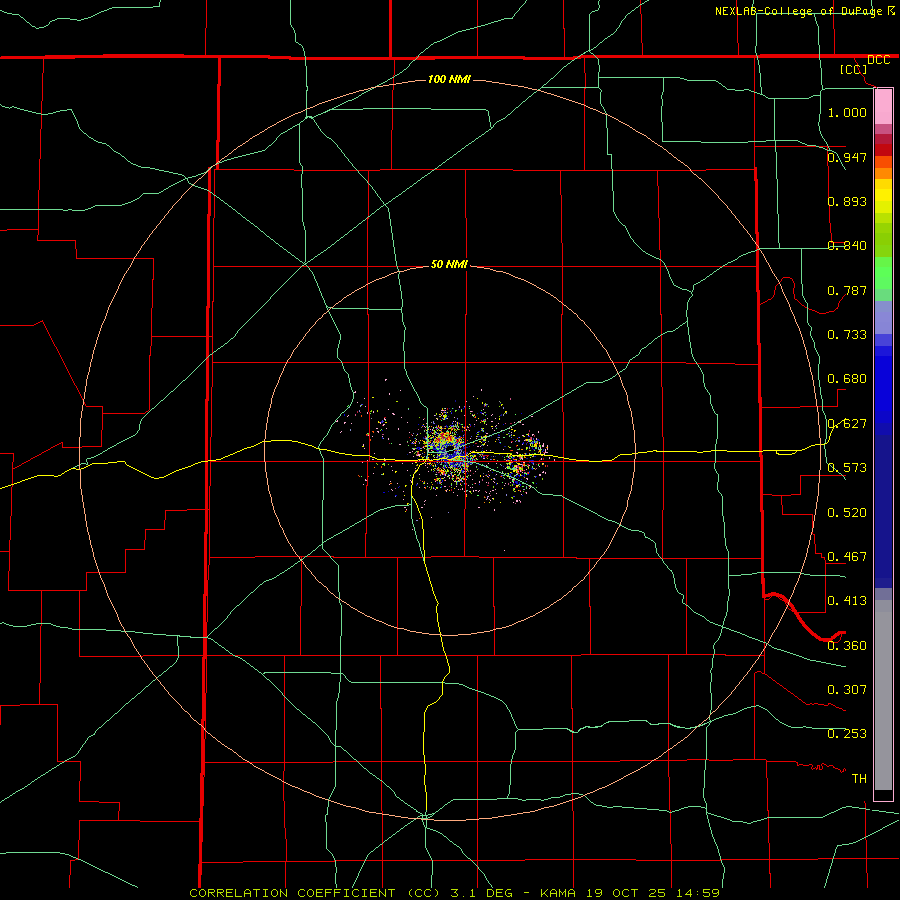Pick the pink segment of the color bar
This screenshot has width=900, height=900.
883,107
